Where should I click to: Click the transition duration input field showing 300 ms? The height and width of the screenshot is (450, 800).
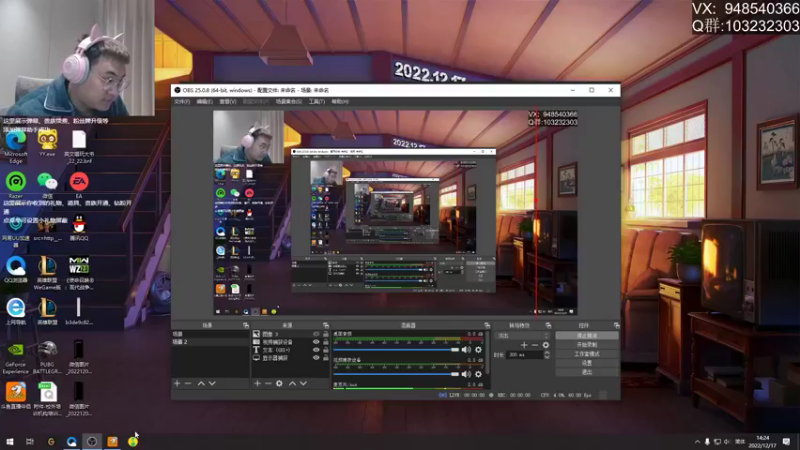(524, 355)
